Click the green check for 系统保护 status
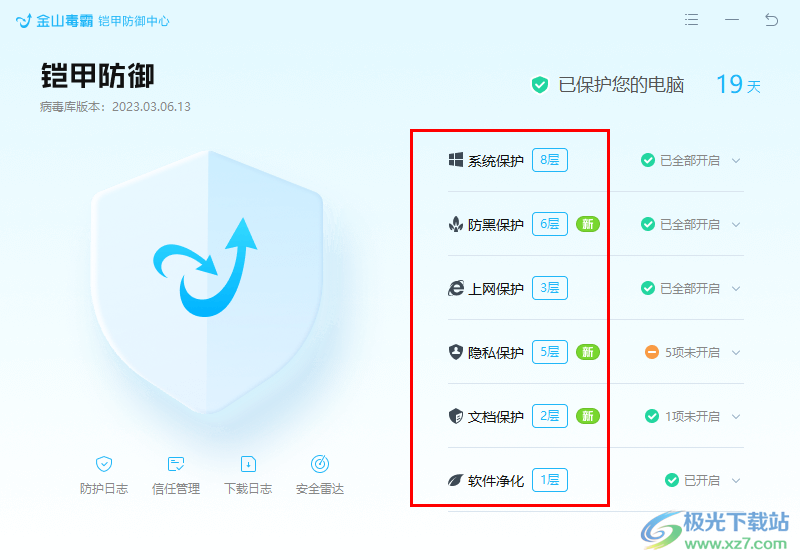The image size is (800, 560). click(x=648, y=160)
